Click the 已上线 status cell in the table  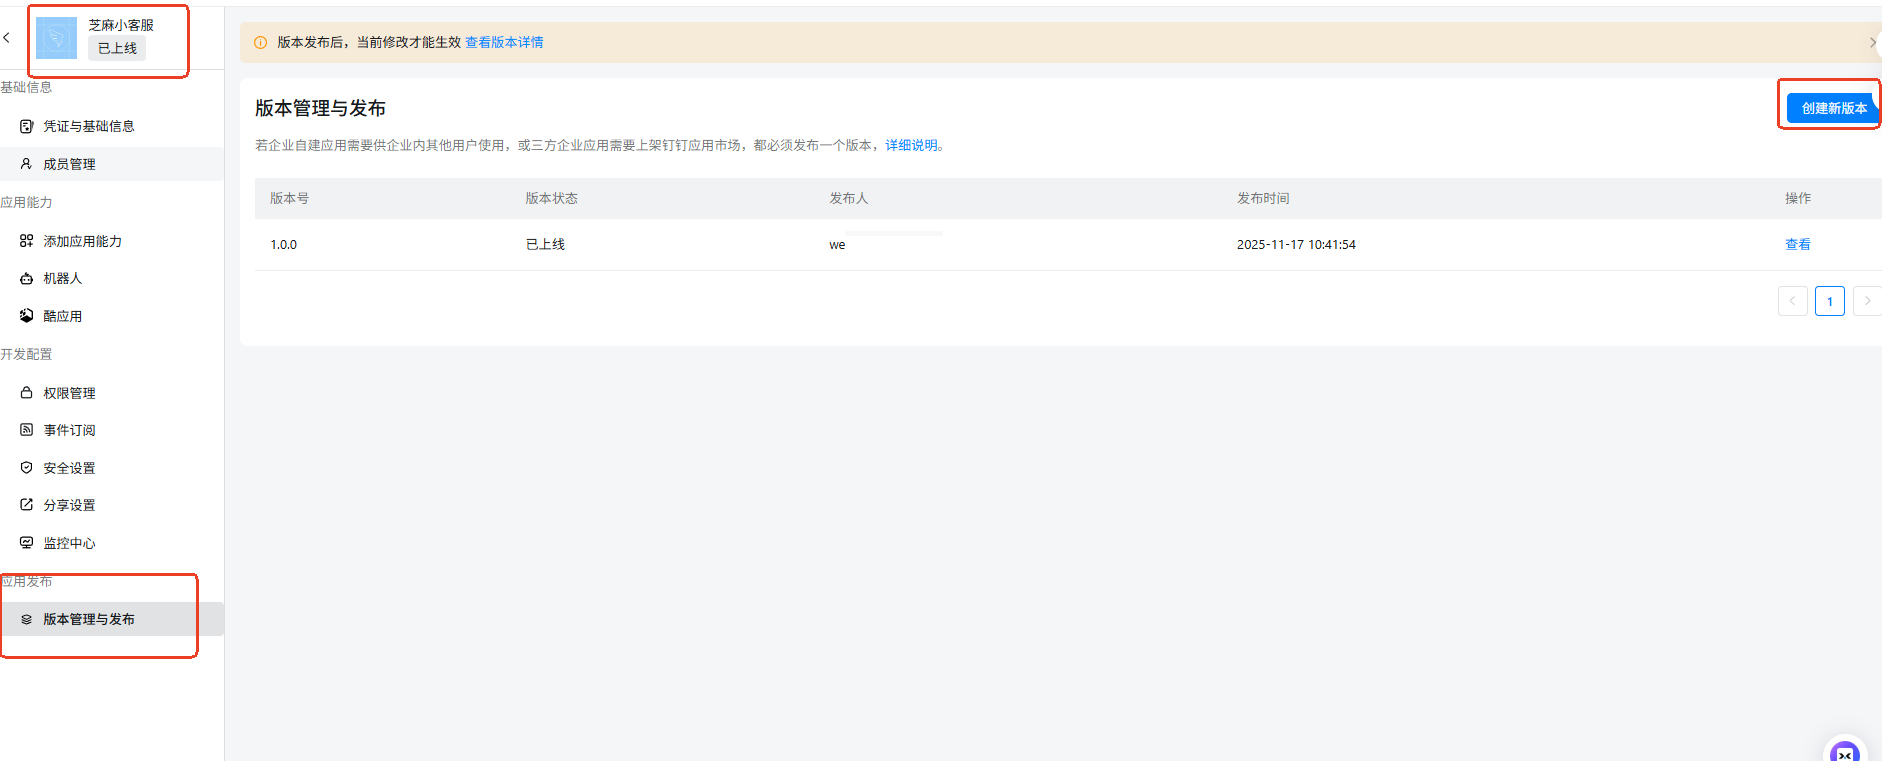[546, 244]
